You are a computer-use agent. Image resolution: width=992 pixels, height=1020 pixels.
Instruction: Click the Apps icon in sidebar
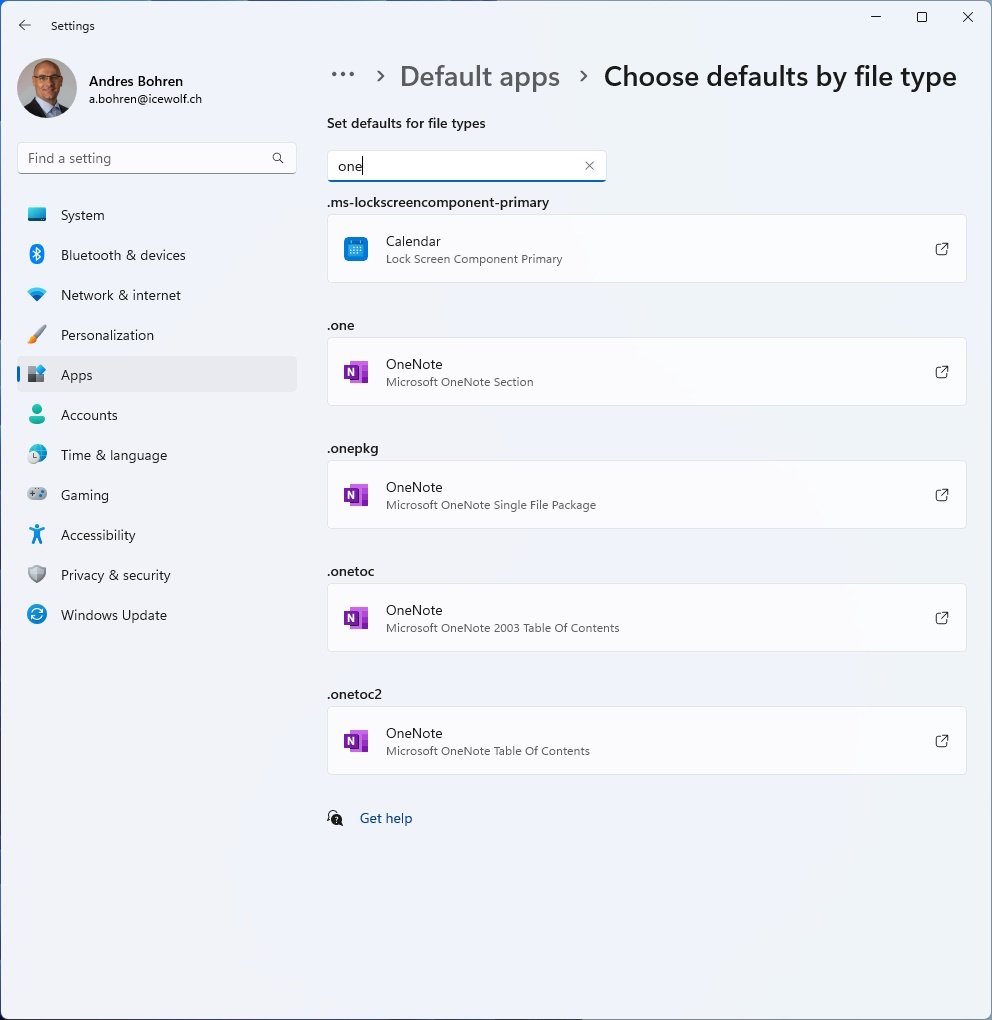click(37, 374)
